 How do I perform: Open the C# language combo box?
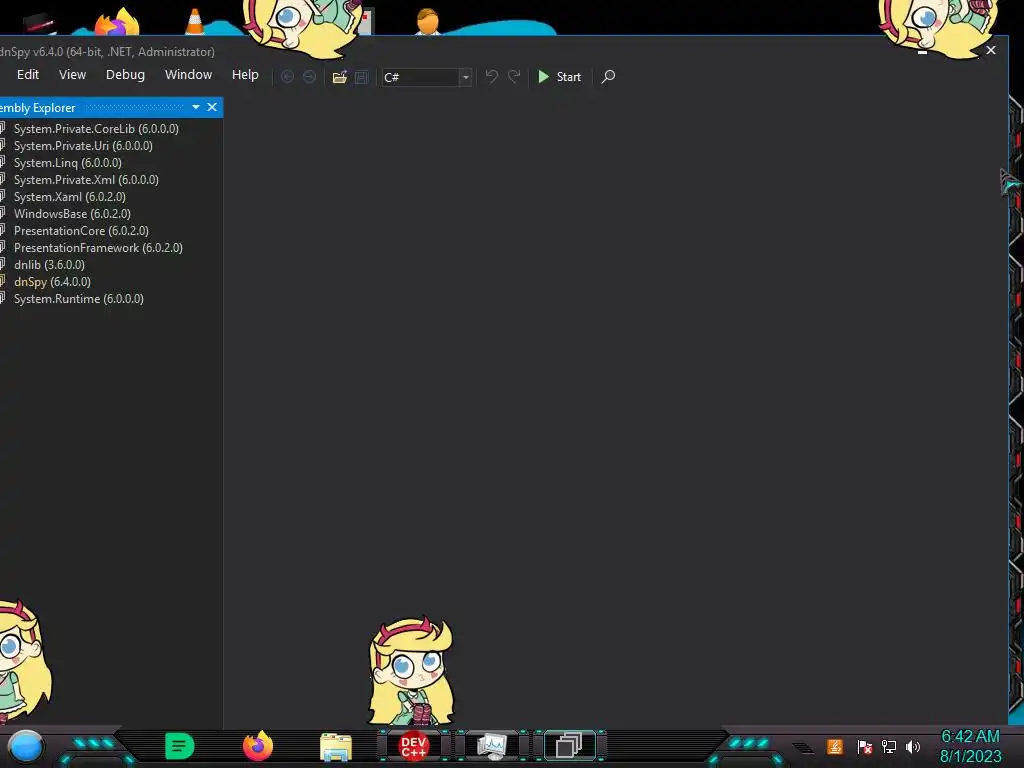click(426, 77)
